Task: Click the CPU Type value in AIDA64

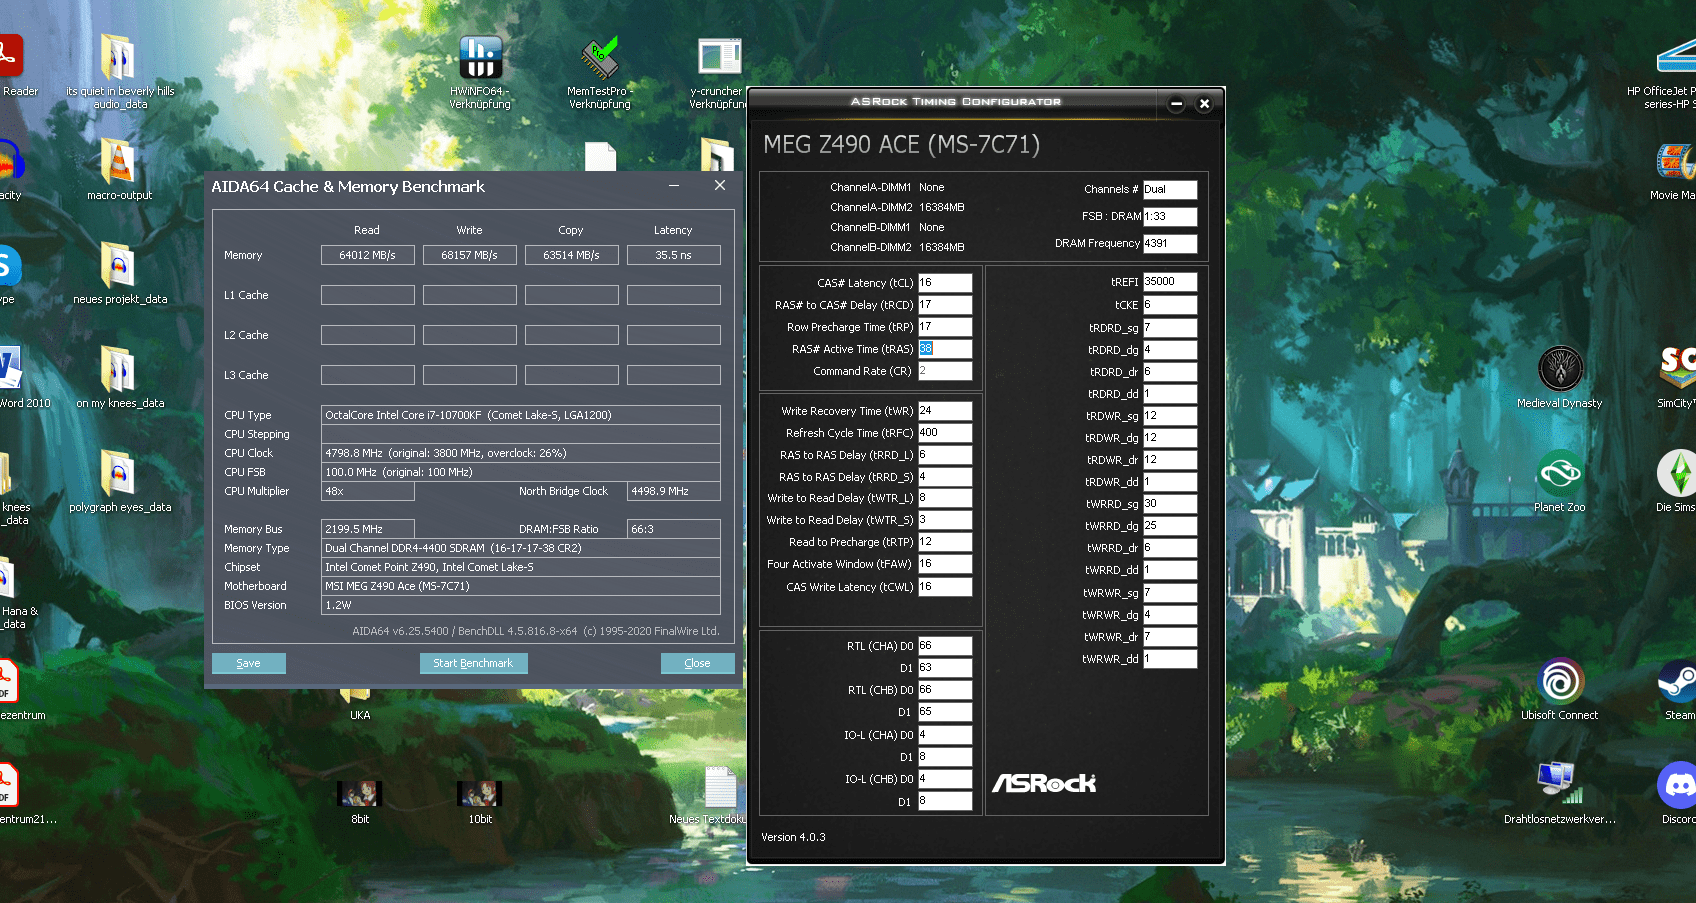Action: point(520,415)
